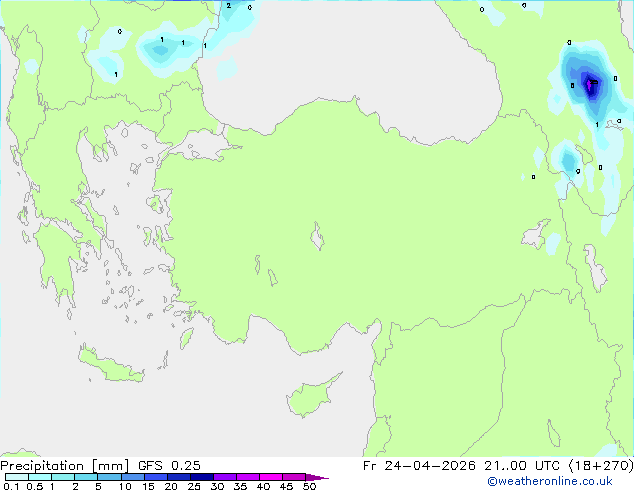Image resolution: width=634 pixels, height=490 pixels.
Task: Choose the 40–45 mm pink legend swatch
Action: point(271,477)
